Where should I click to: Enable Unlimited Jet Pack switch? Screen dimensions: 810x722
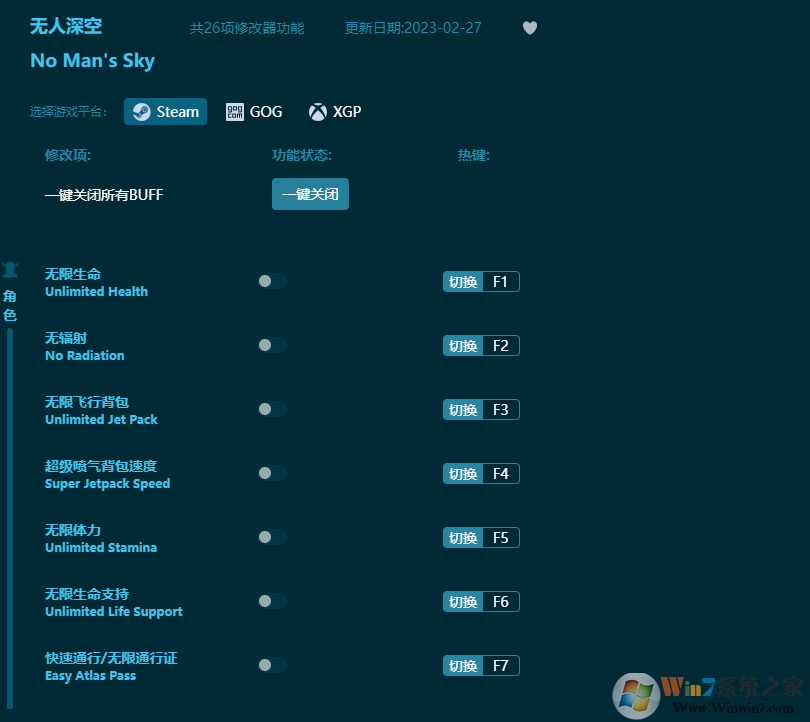(272, 409)
